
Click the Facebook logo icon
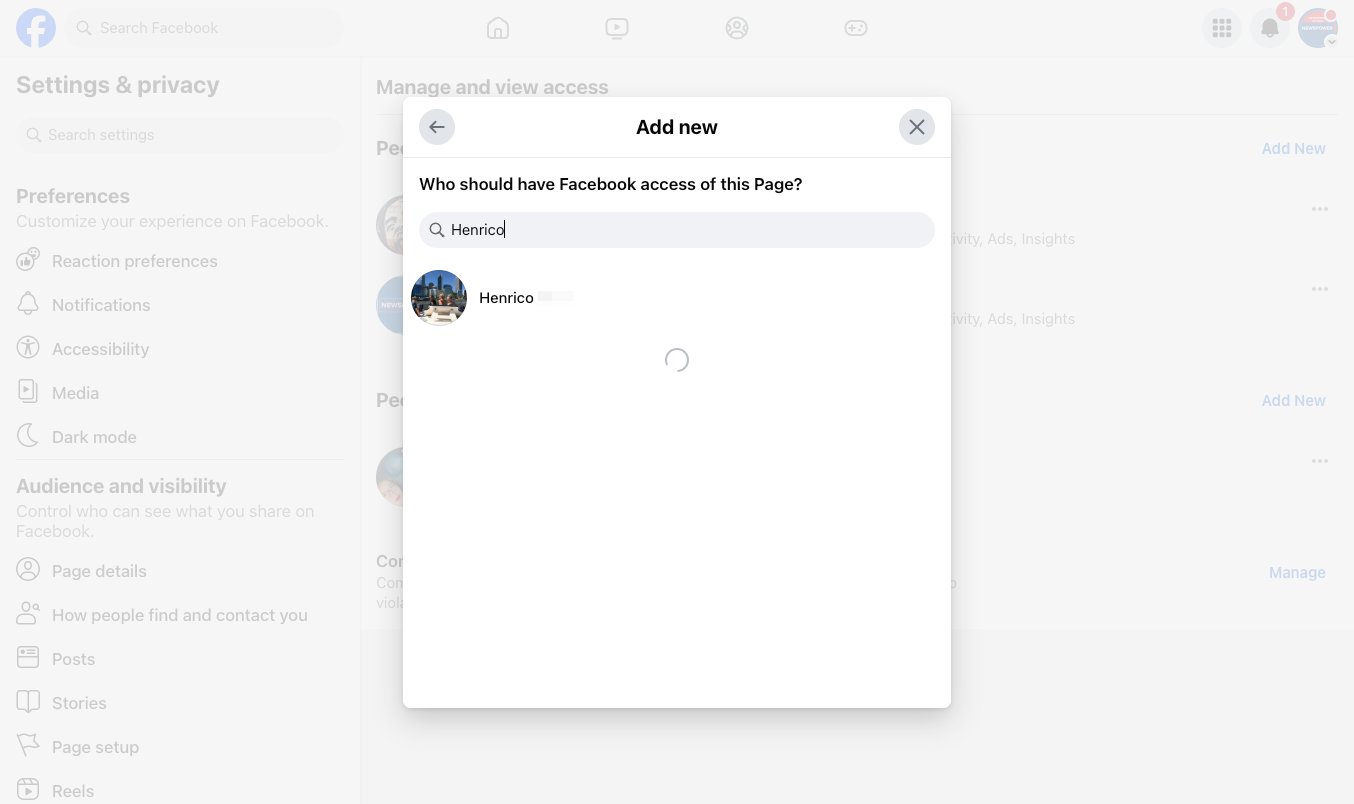[36, 28]
